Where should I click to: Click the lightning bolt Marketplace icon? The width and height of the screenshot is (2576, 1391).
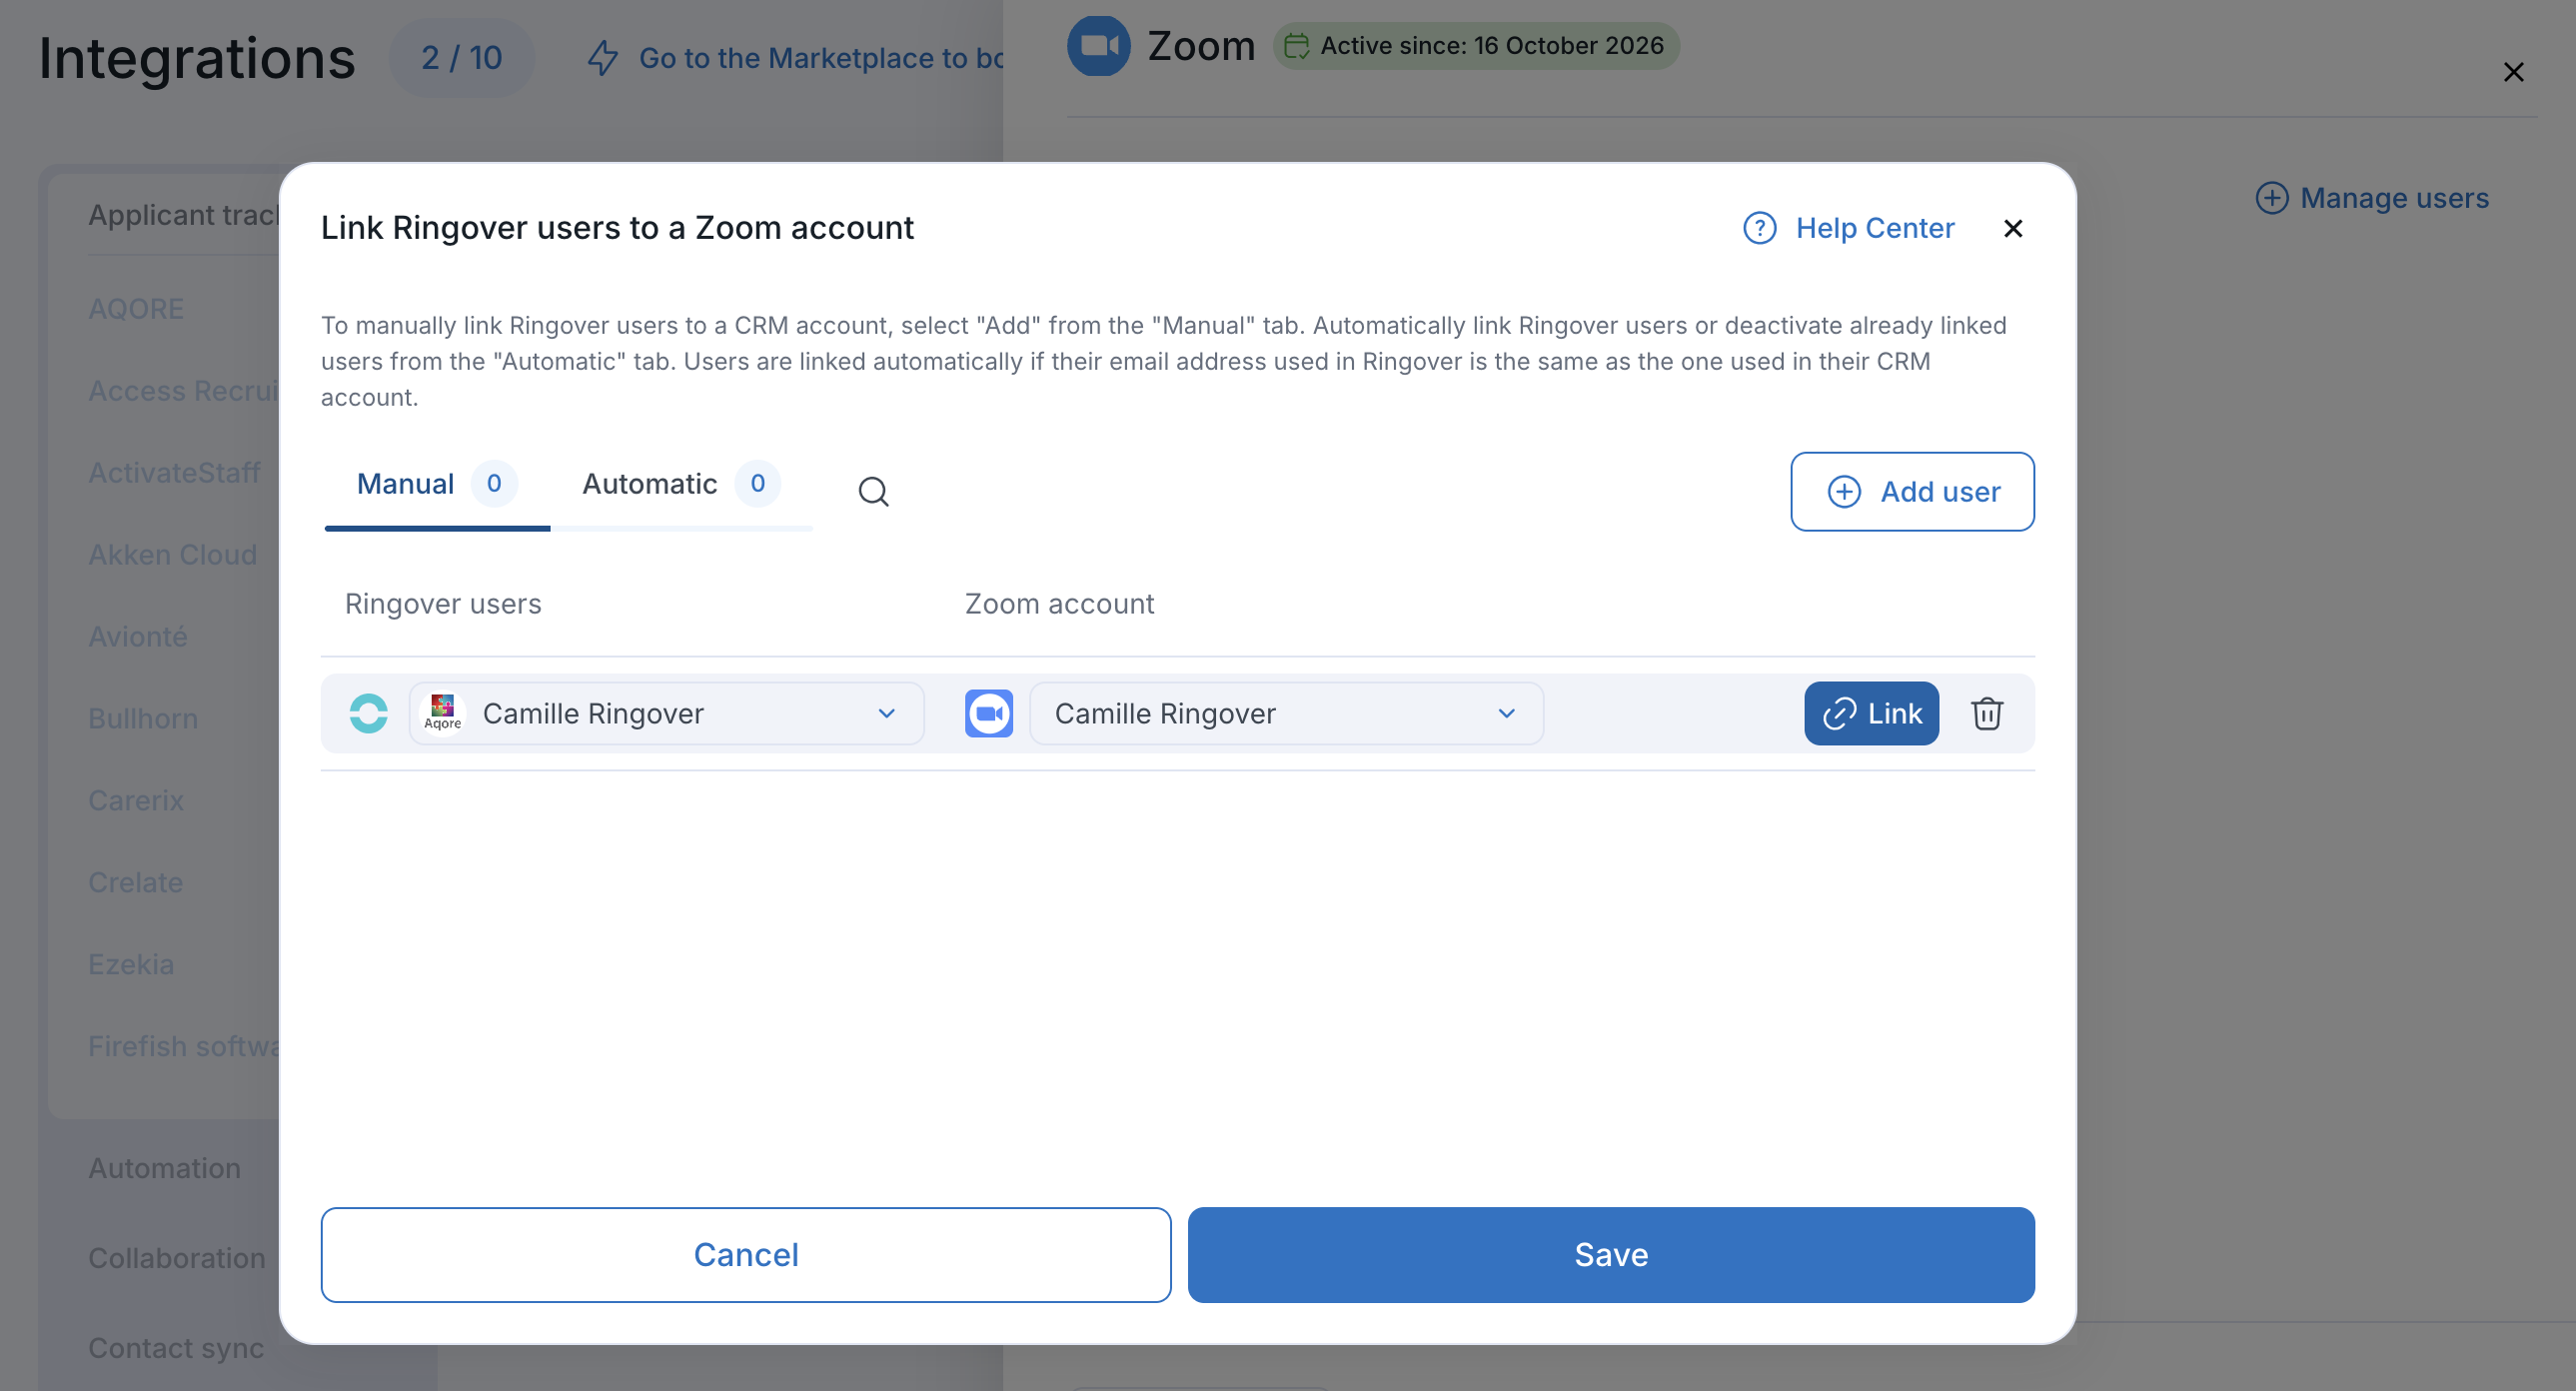603,58
